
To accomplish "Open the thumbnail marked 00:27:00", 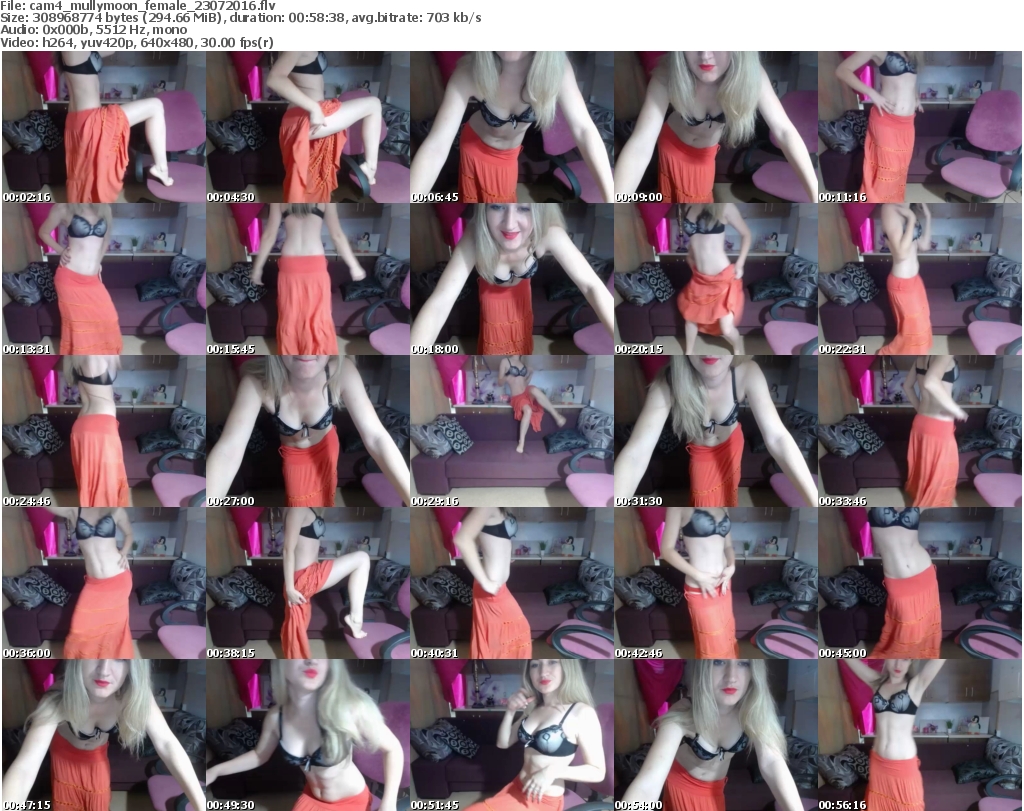I will pyautogui.click(x=308, y=431).
